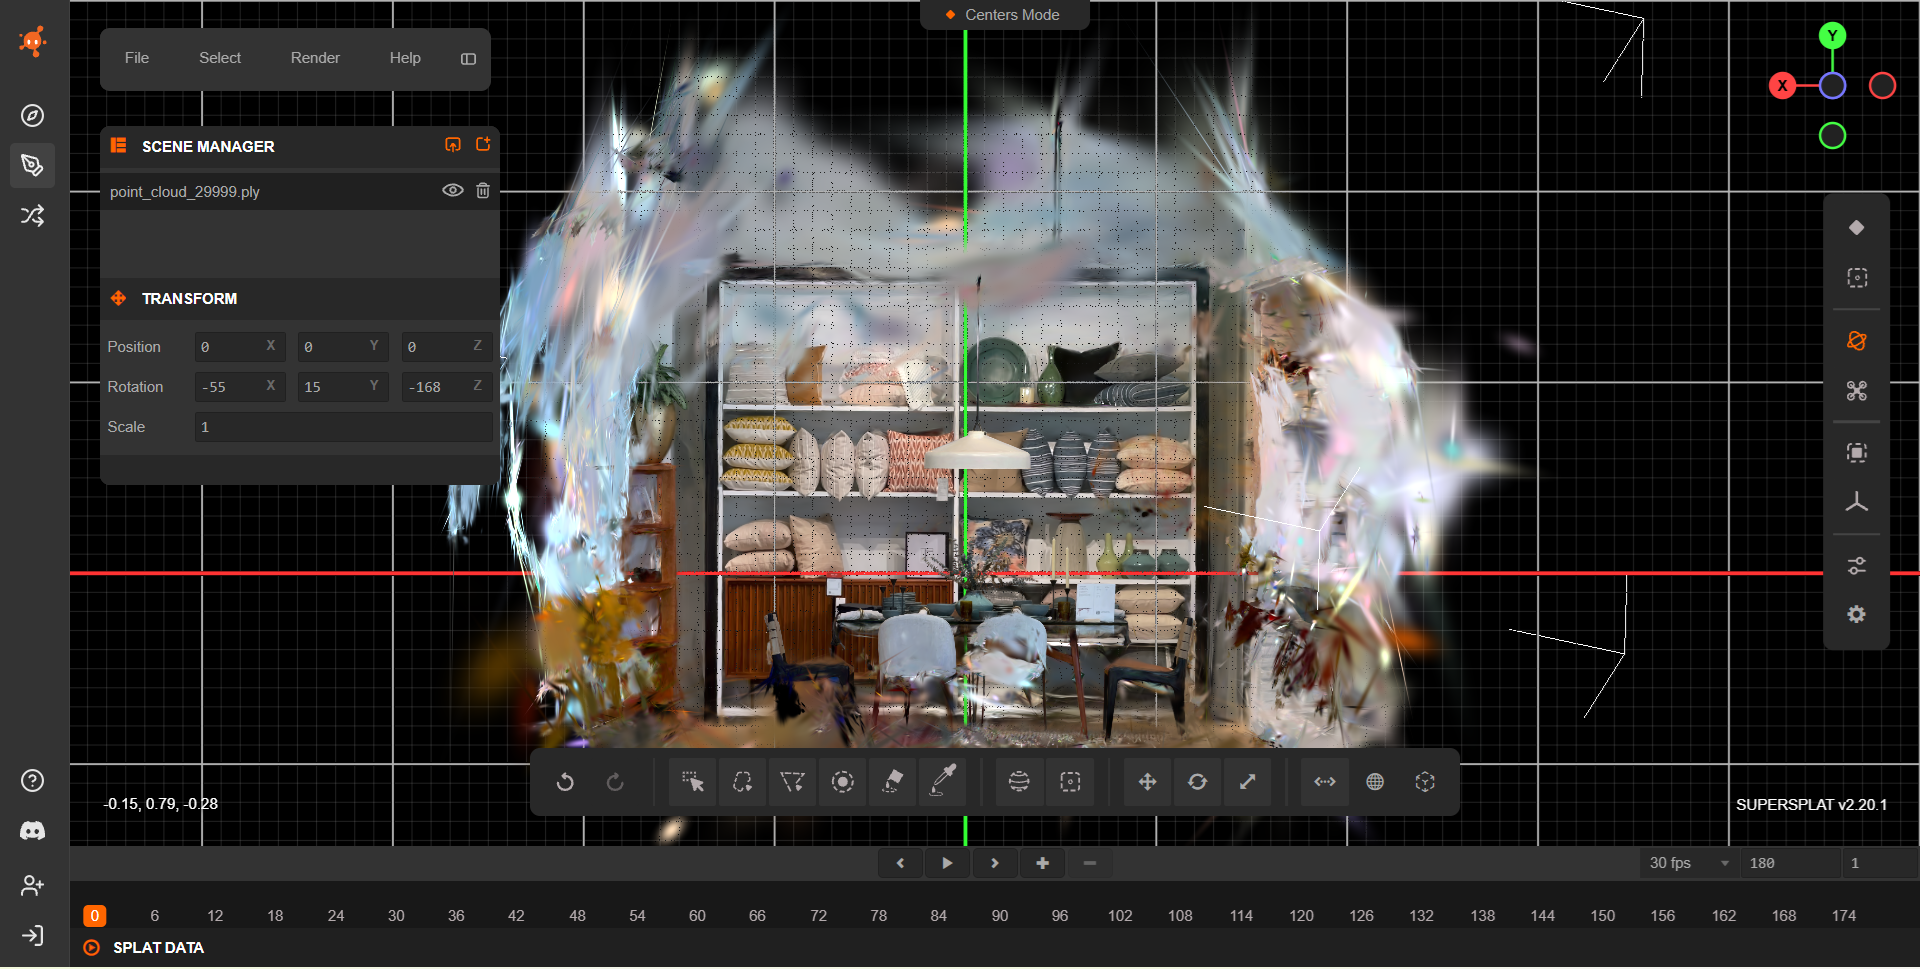Image resolution: width=1920 pixels, height=969 pixels.
Task: Step to the next timeline frame
Action: [995, 863]
